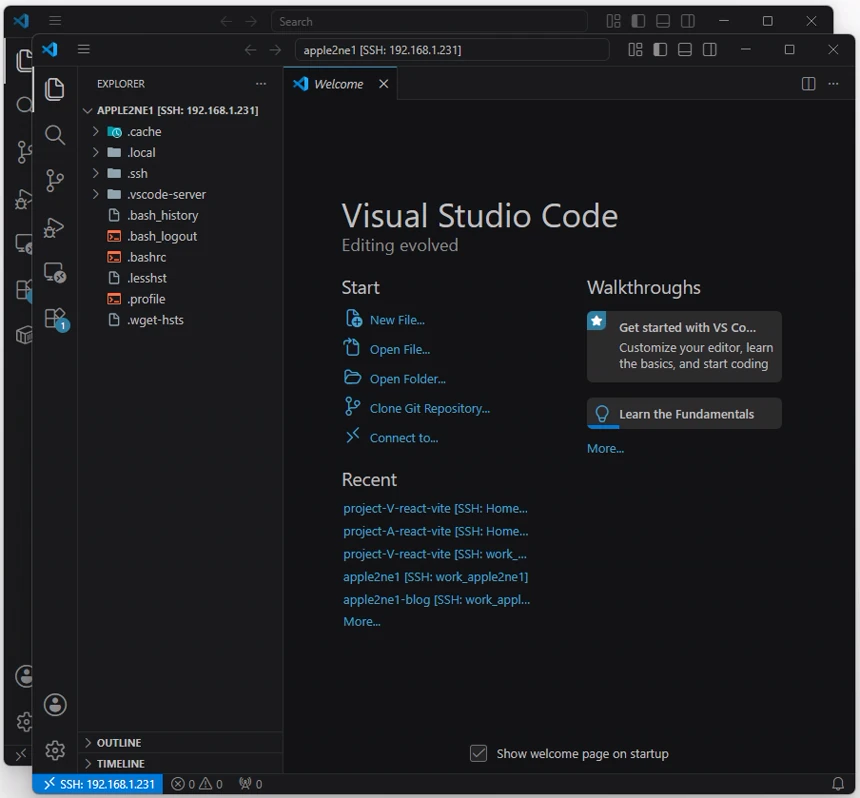This screenshot has width=860, height=798.
Task: Toggle Show welcome page on startup checkbox
Action: click(x=478, y=754)
